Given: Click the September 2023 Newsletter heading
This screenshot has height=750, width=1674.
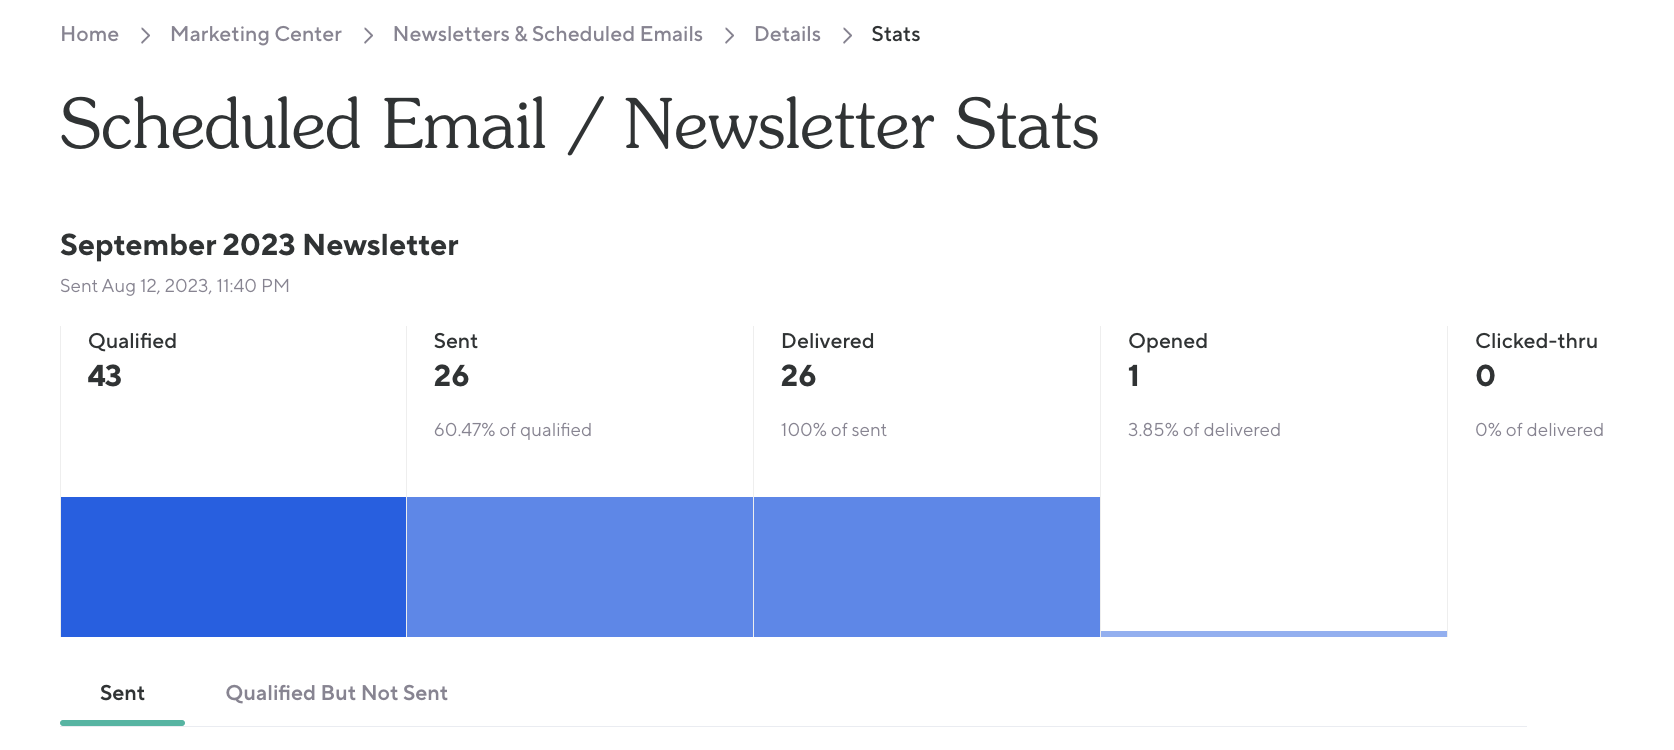Looking at the screenshot, I should tap(259, 245).
